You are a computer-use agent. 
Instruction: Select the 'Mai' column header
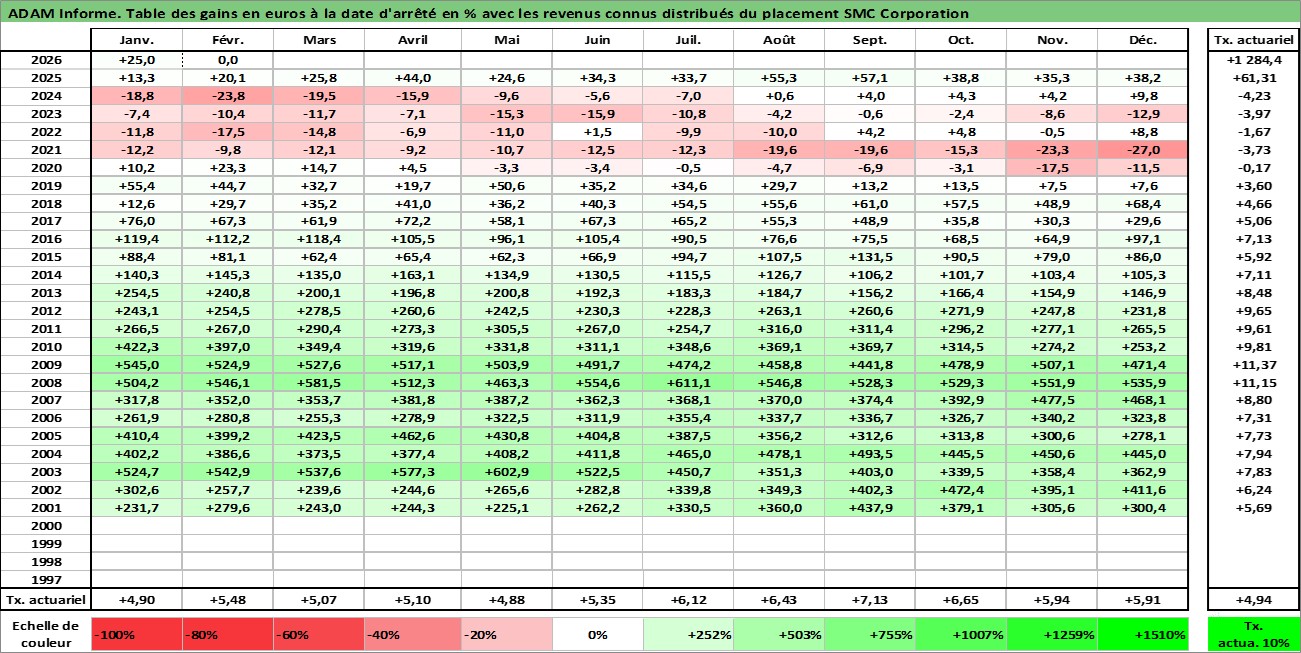click(506, 40)
